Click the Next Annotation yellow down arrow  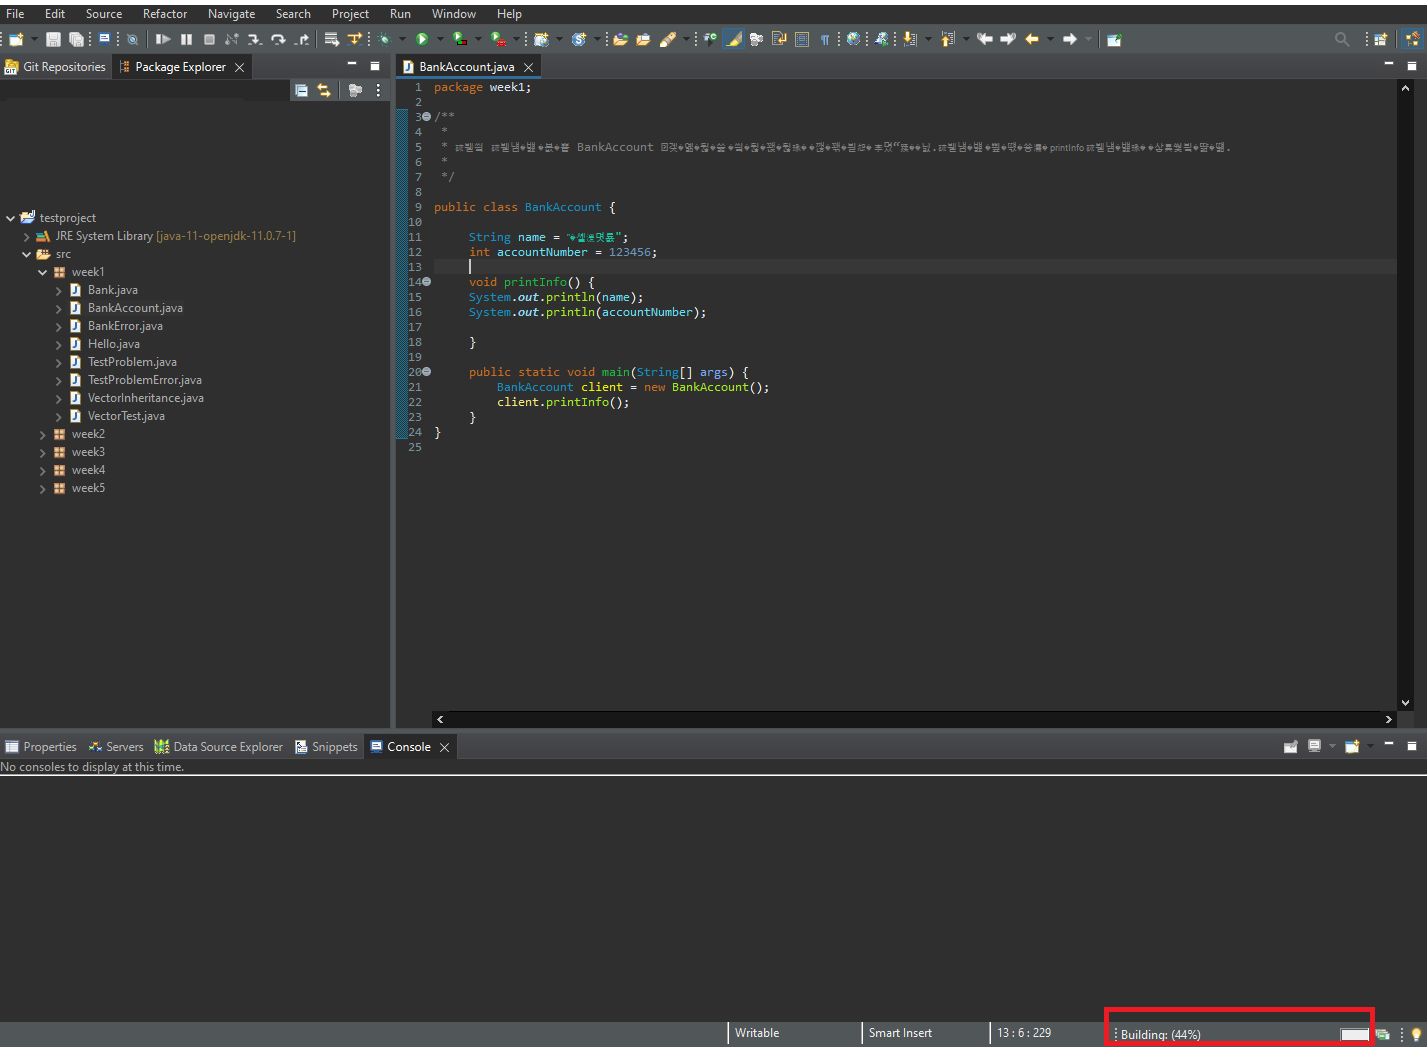909,39
